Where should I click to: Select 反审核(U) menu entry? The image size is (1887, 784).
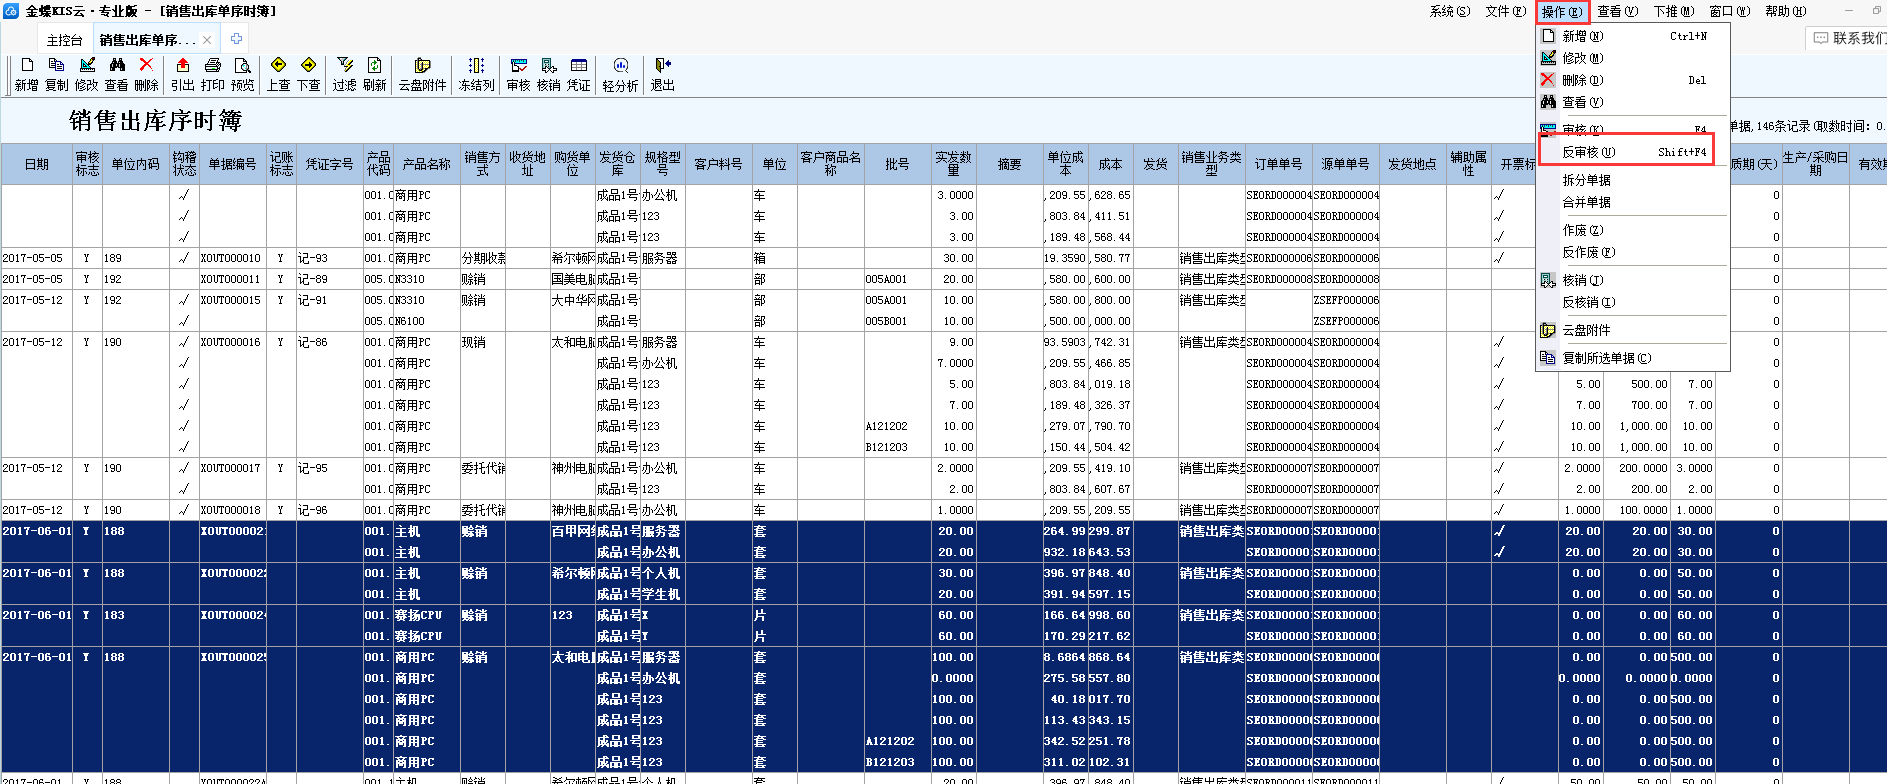(x=1626, y=152)
